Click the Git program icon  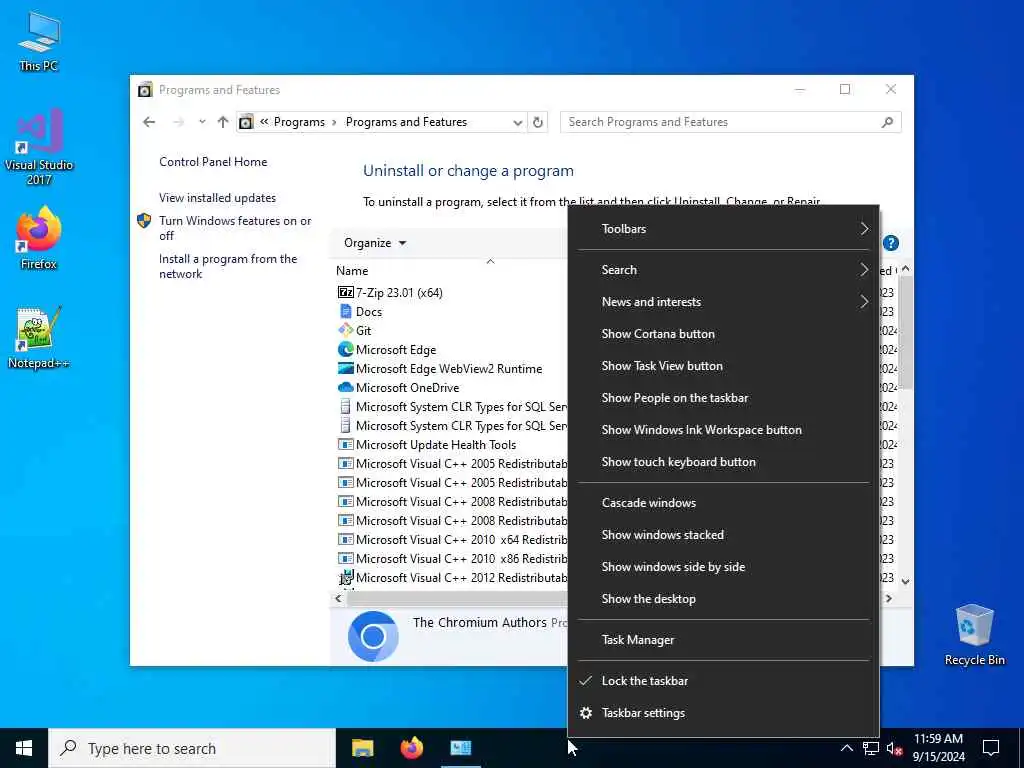click(x=345, y=330)
